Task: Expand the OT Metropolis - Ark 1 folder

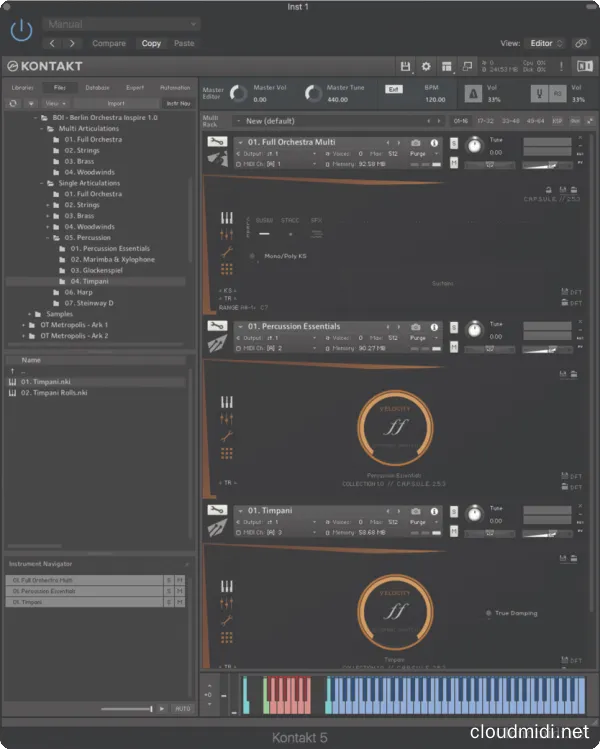Action: [23, 325]
